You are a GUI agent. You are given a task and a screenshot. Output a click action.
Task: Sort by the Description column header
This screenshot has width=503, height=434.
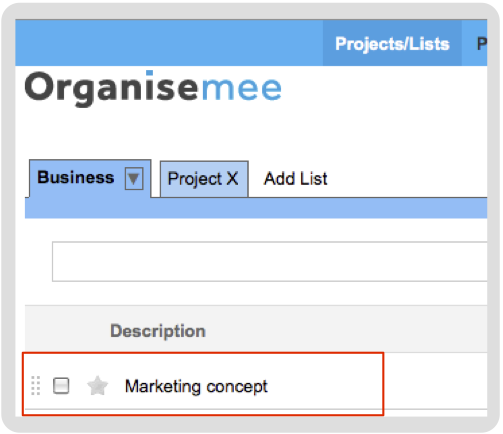pos(158,331)
